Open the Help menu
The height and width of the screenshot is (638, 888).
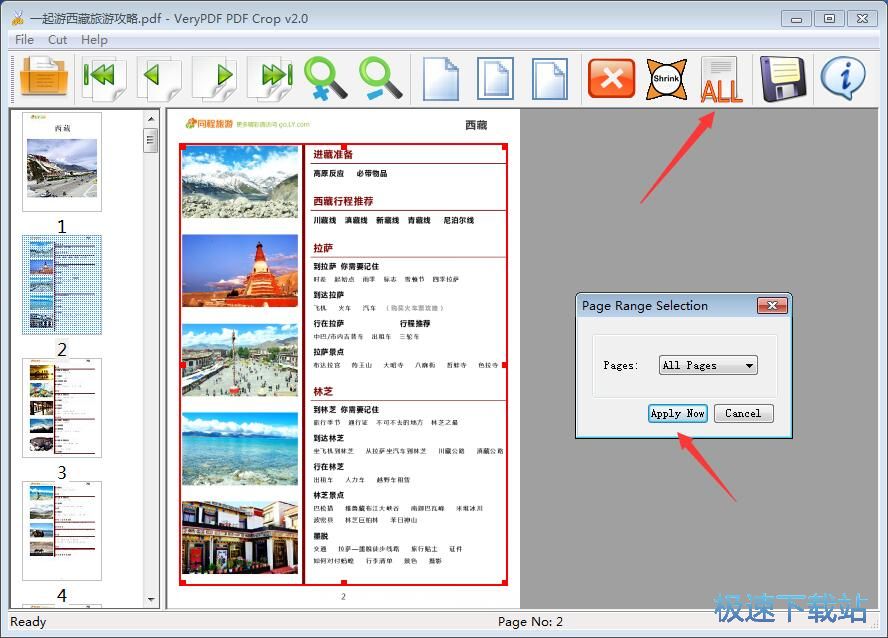coord(94,39)
